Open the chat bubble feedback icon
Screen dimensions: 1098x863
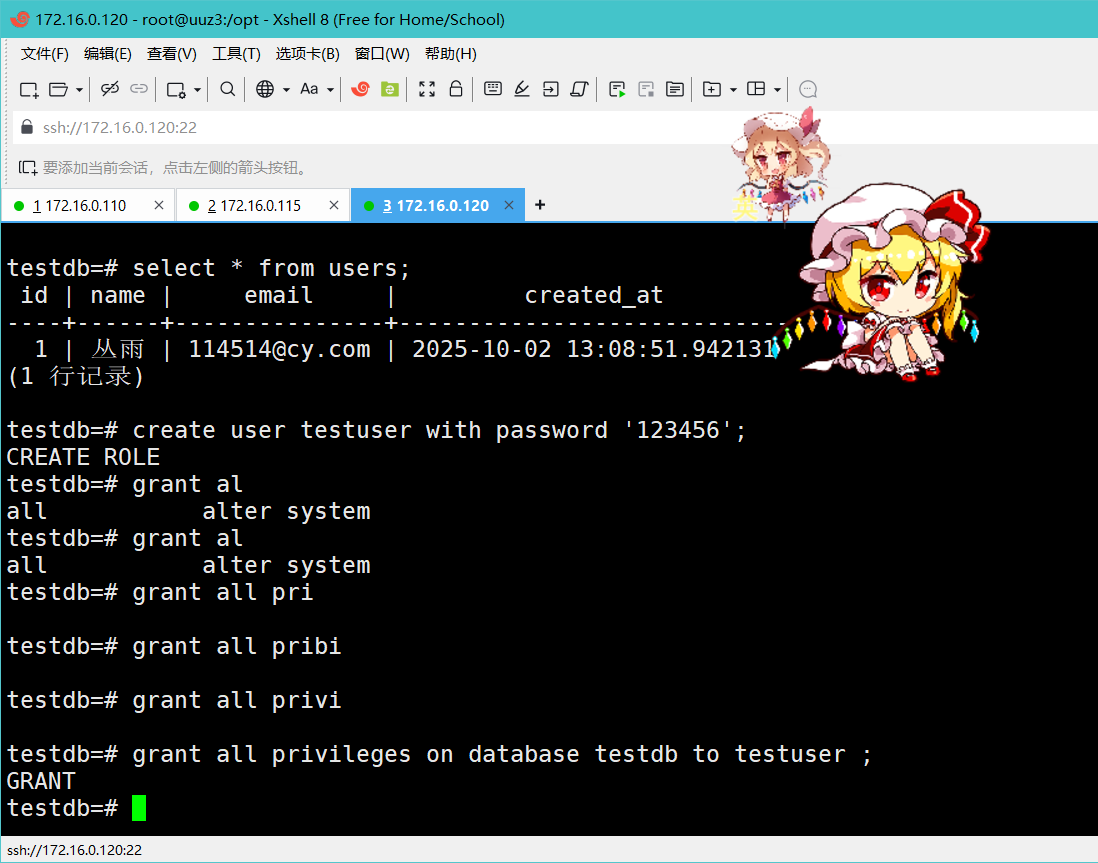click(x=808, y=89)
